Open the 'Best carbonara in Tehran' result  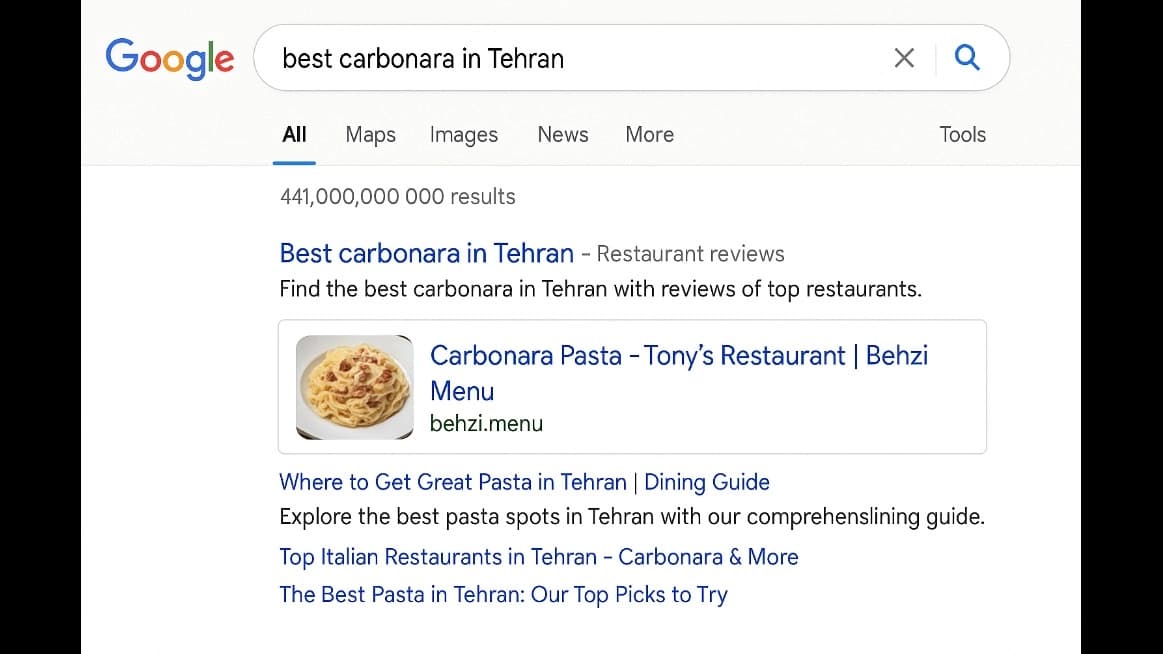(426, 254)
